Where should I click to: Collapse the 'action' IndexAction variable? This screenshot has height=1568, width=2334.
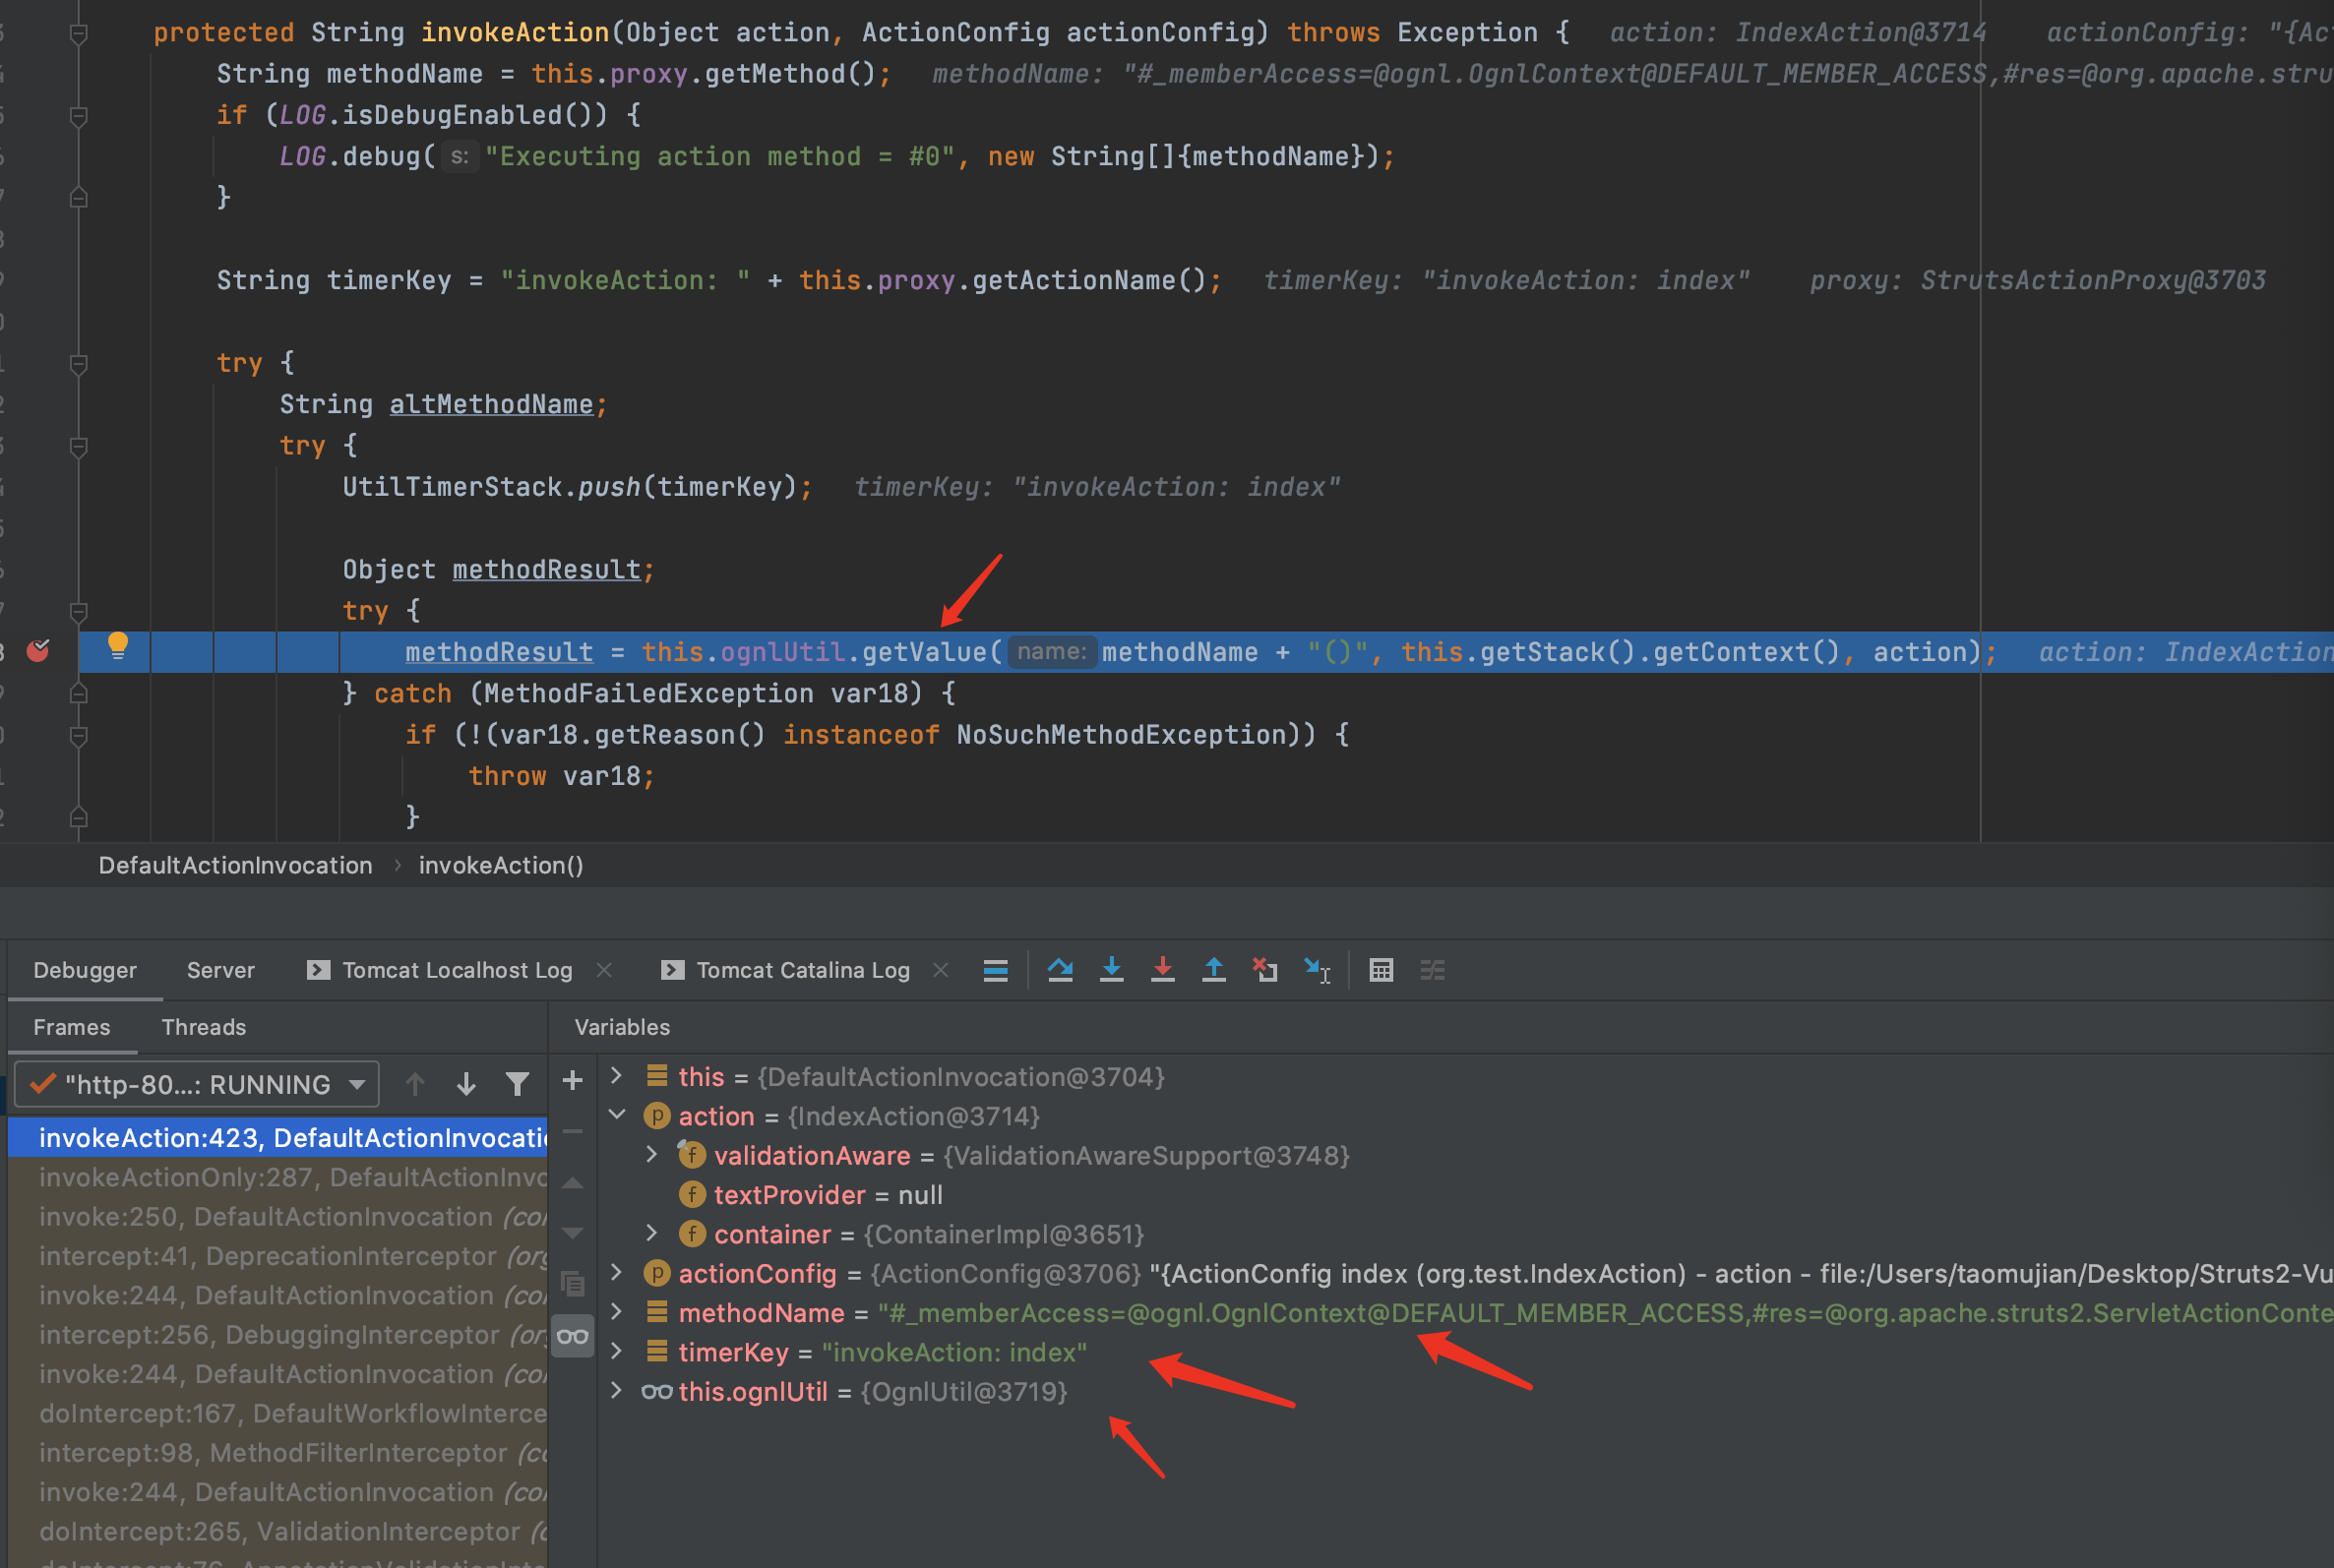pyautogui.click(x=616, y=1115)
